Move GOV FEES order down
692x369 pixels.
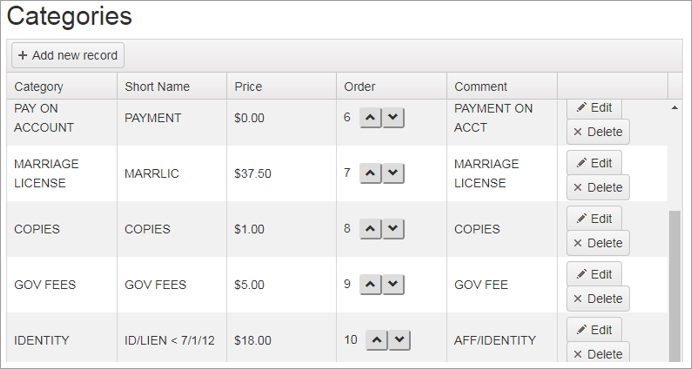coord(393,285)
